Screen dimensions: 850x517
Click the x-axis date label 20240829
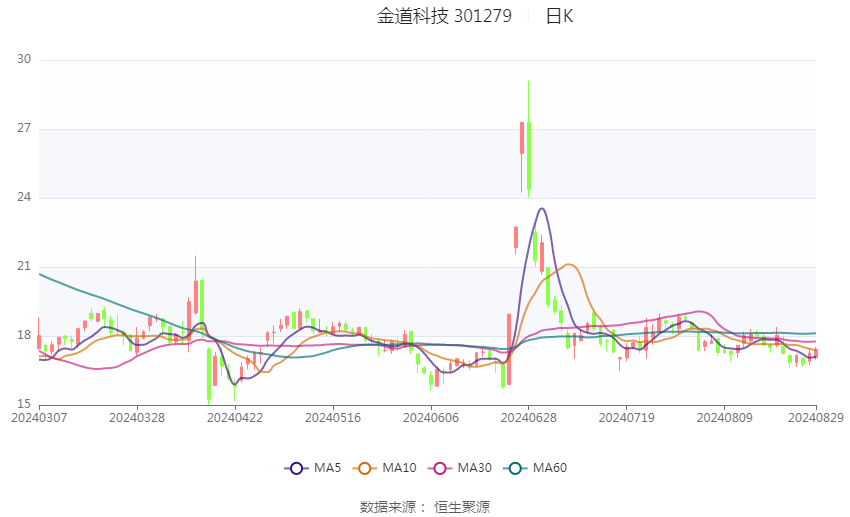tap(816, 418)
